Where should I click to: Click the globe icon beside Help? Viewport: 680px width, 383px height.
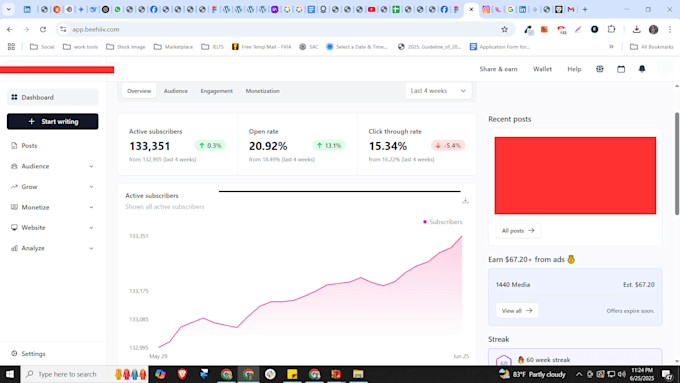coord(600,69)
